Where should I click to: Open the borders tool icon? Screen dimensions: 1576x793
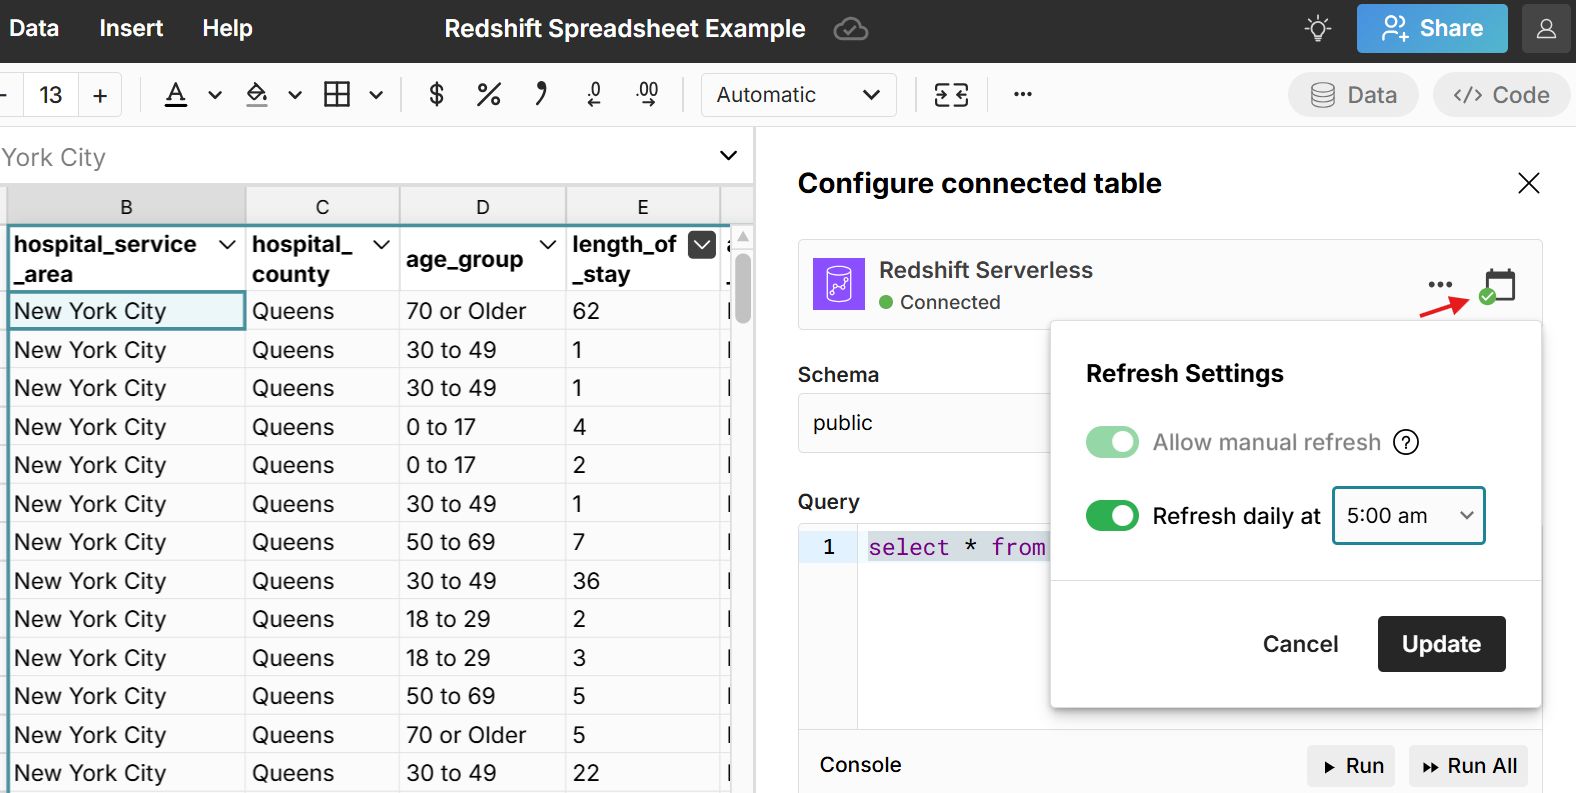coord(337,95)
